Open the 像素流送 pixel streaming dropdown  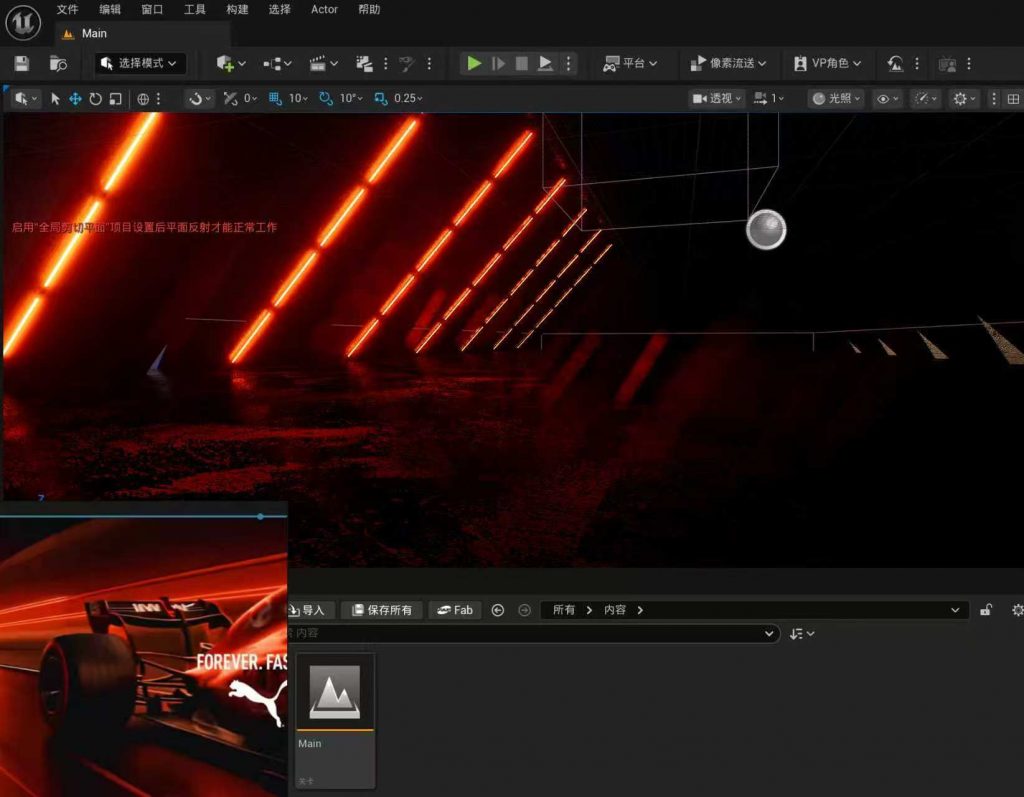coord(728,63)
